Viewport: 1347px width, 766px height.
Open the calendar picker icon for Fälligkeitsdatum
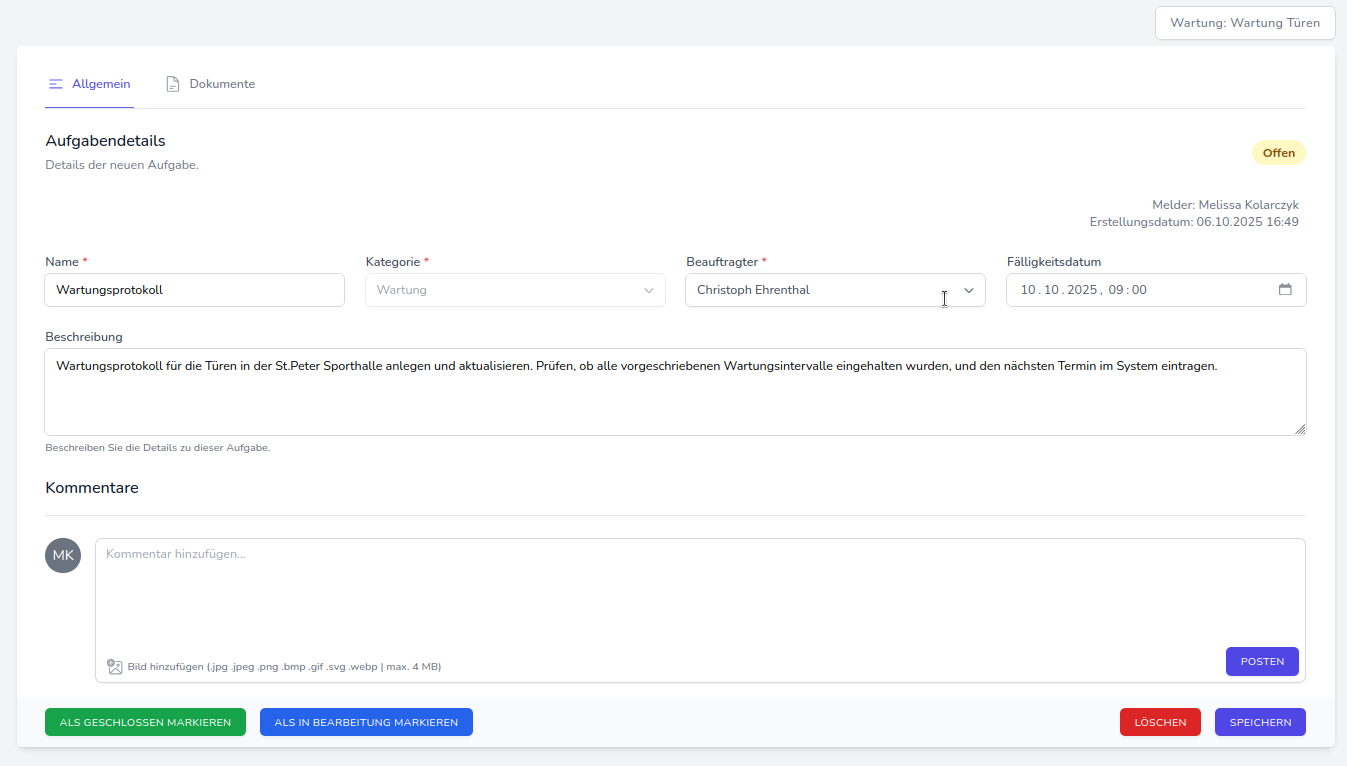point(1285,290)
